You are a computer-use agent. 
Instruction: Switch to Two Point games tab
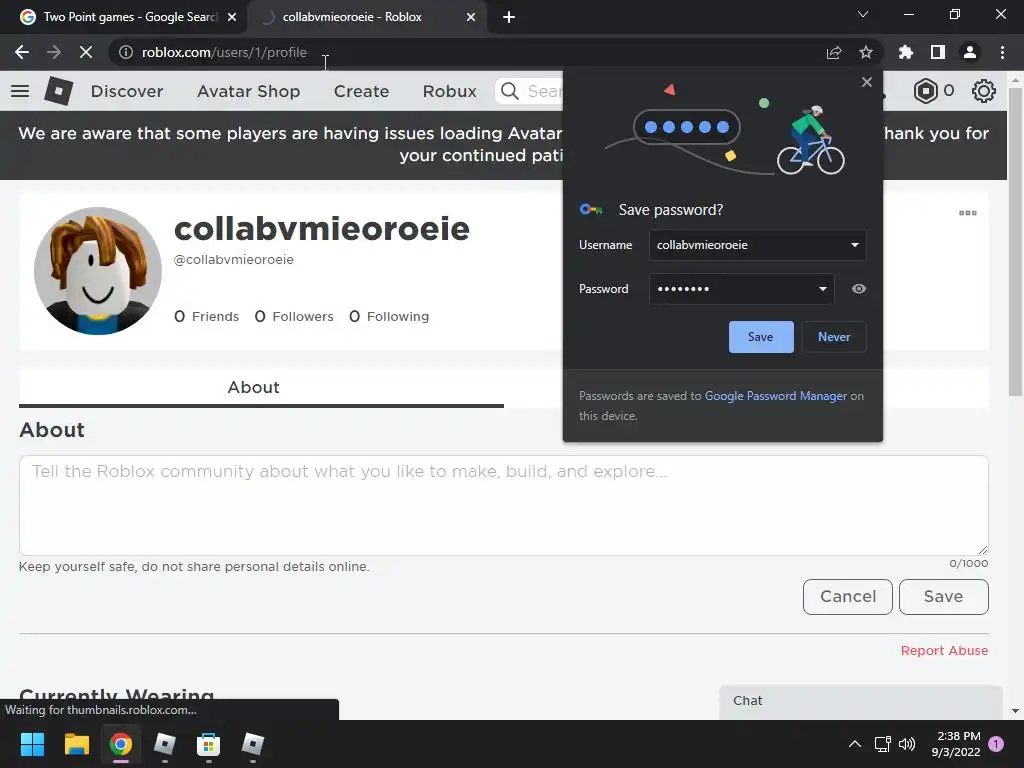(x=123, y=17)
